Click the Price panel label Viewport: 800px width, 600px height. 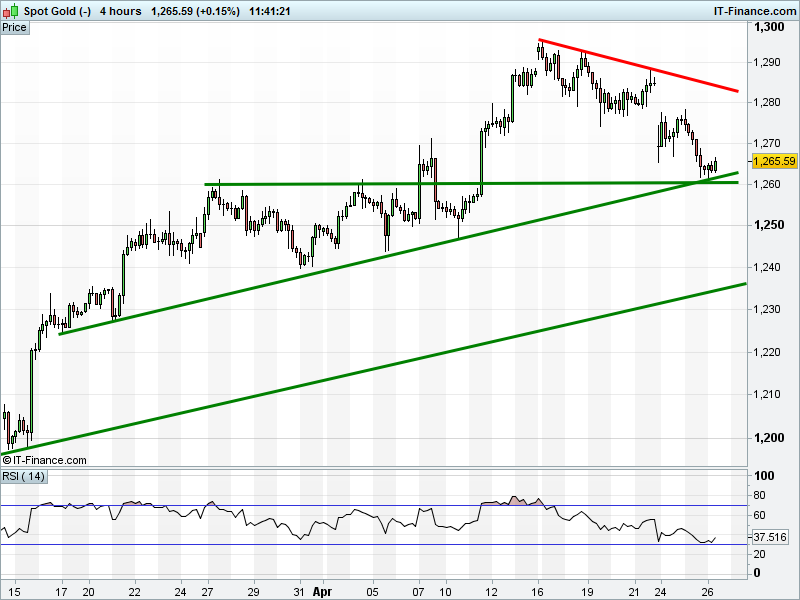pos(14,28)
